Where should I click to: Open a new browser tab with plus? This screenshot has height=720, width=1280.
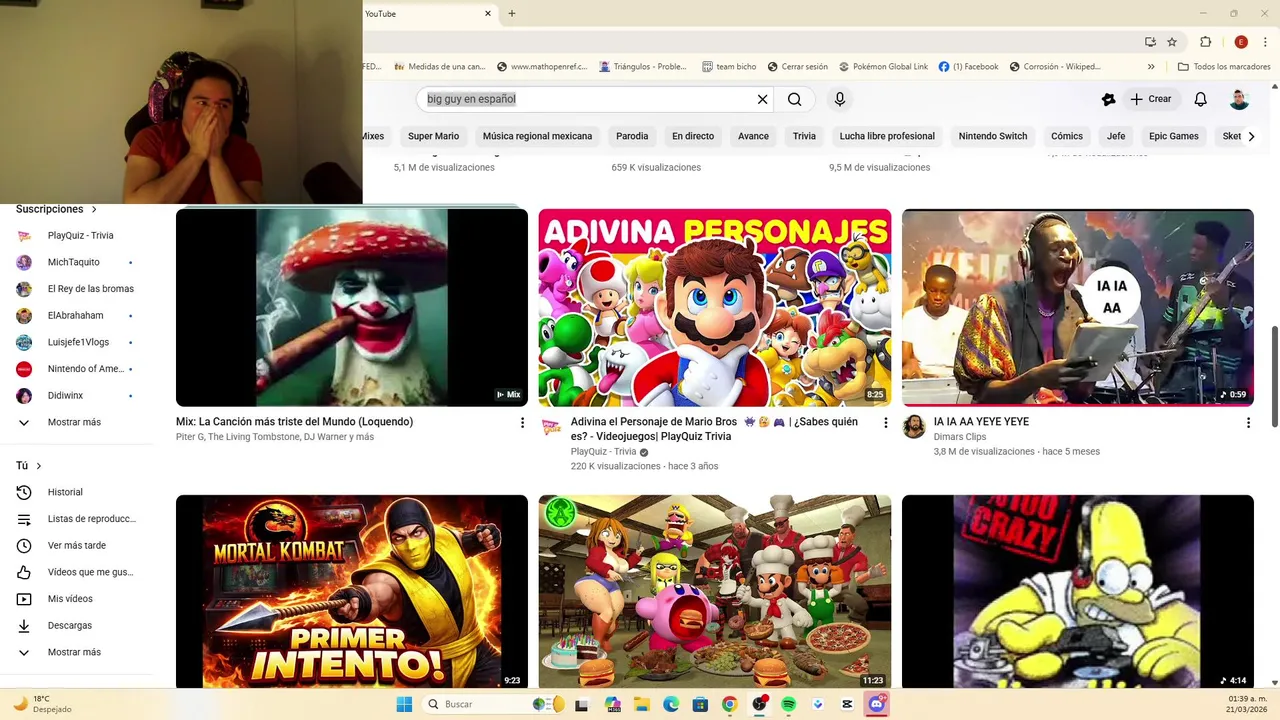[x=512, y=14]
